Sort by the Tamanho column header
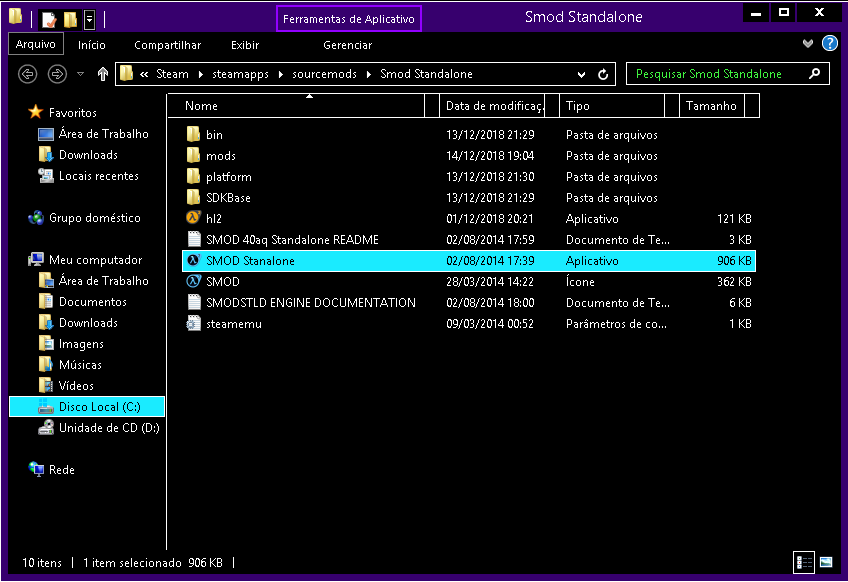The image size is (848, 582). point(712,105)
